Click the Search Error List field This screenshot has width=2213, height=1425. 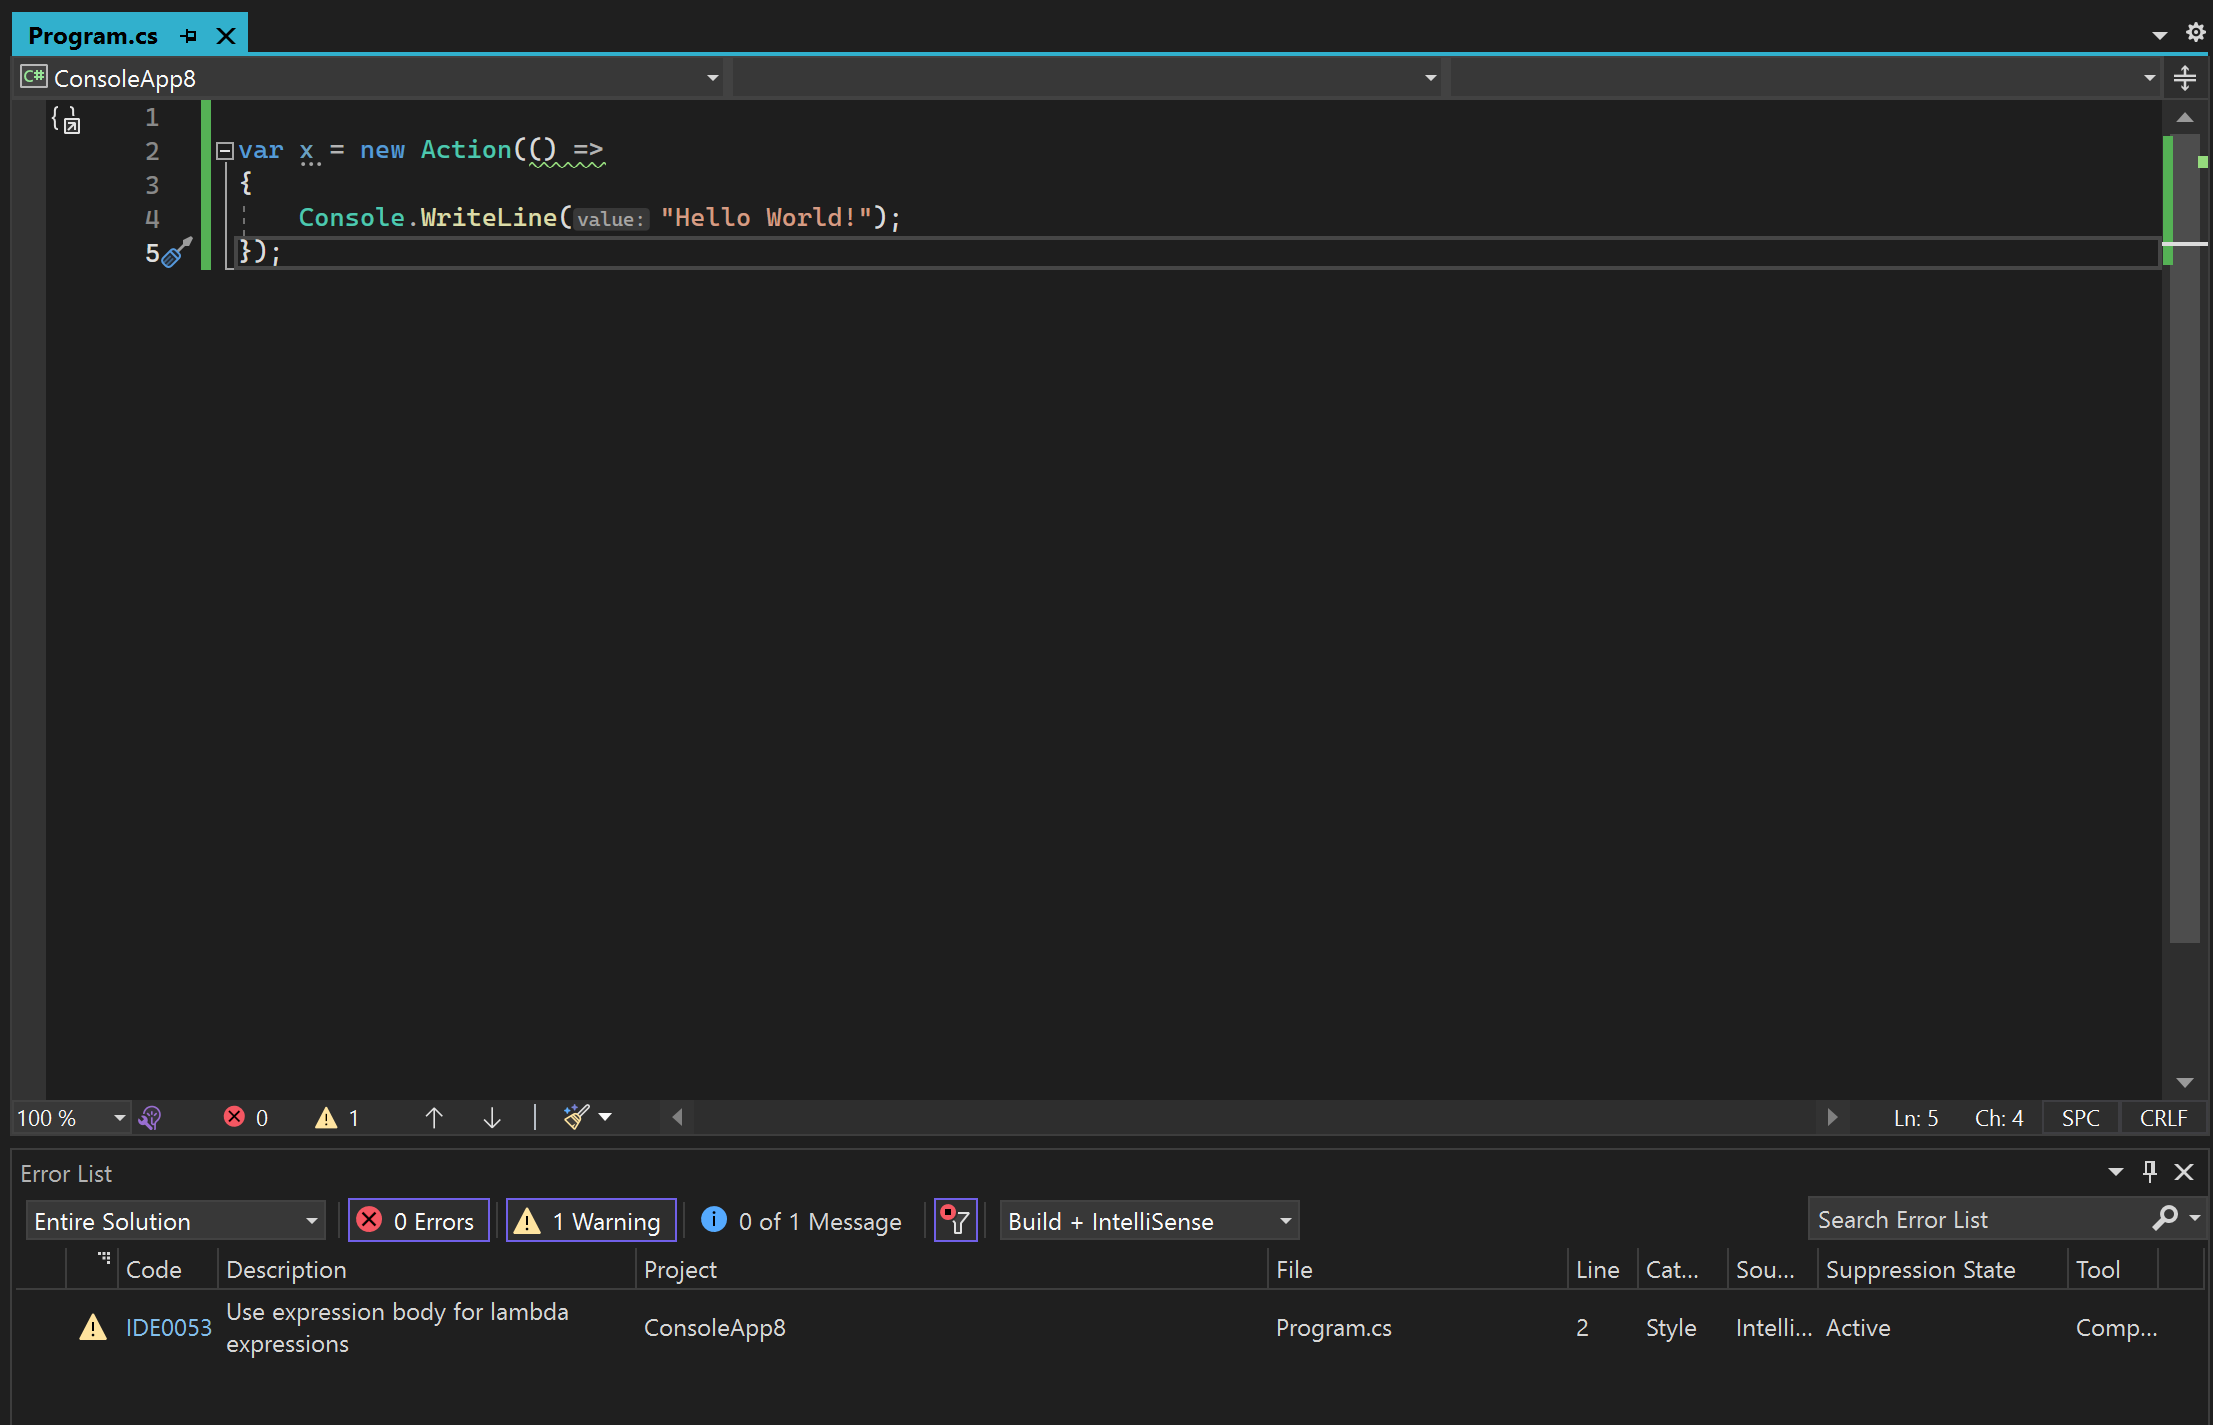1978,1219
